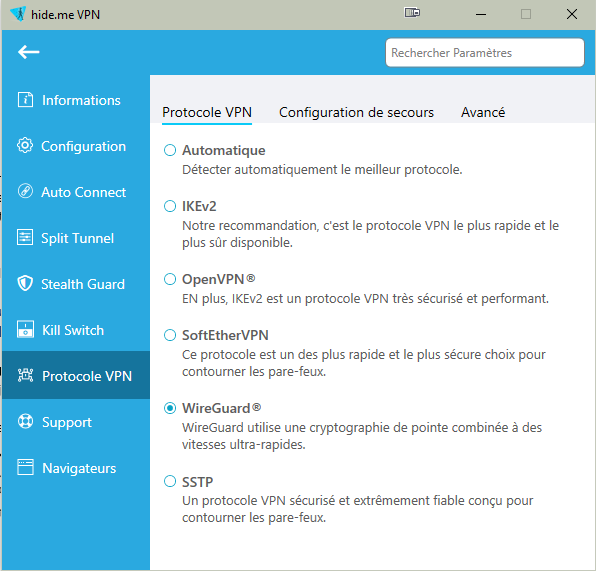Image resolution: width=596 pixels, height=571 pixels.
Task: Switch to Configuration de secours tab
Action: (356, 113)
